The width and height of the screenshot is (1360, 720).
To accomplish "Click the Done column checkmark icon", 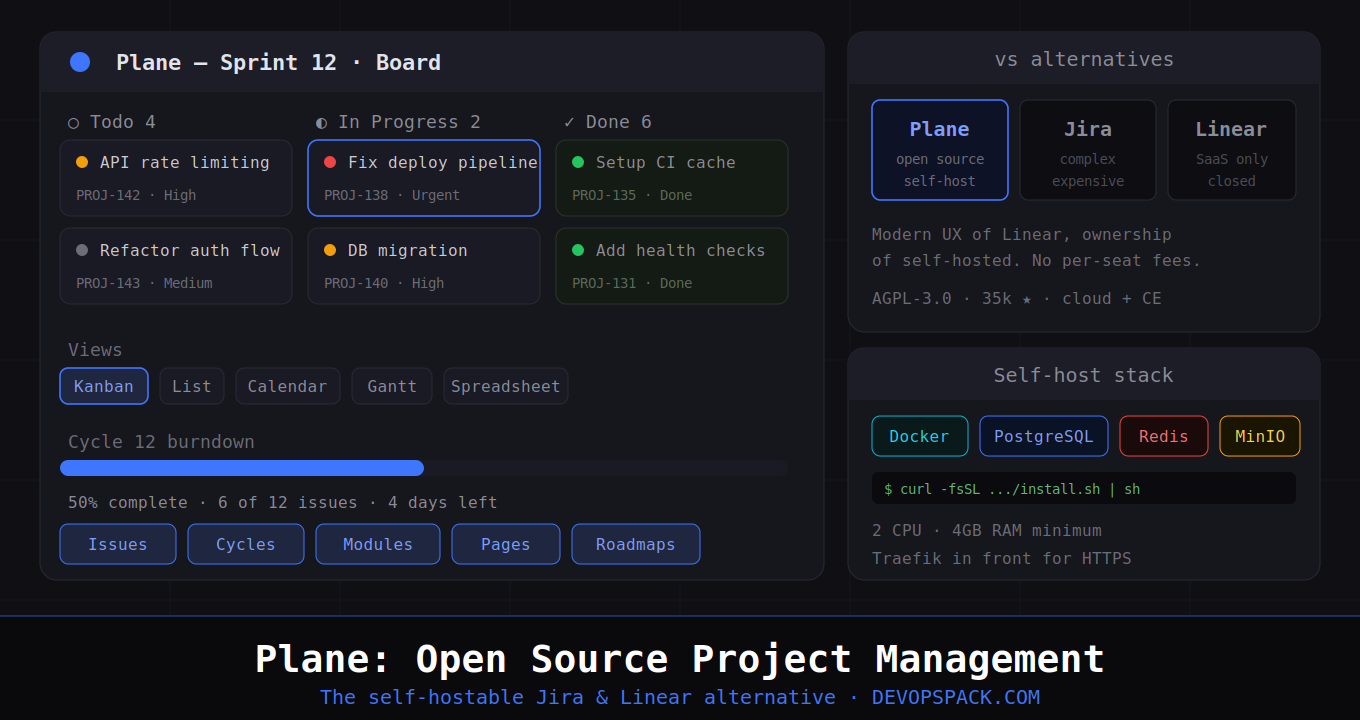I will tap(569, 122).
